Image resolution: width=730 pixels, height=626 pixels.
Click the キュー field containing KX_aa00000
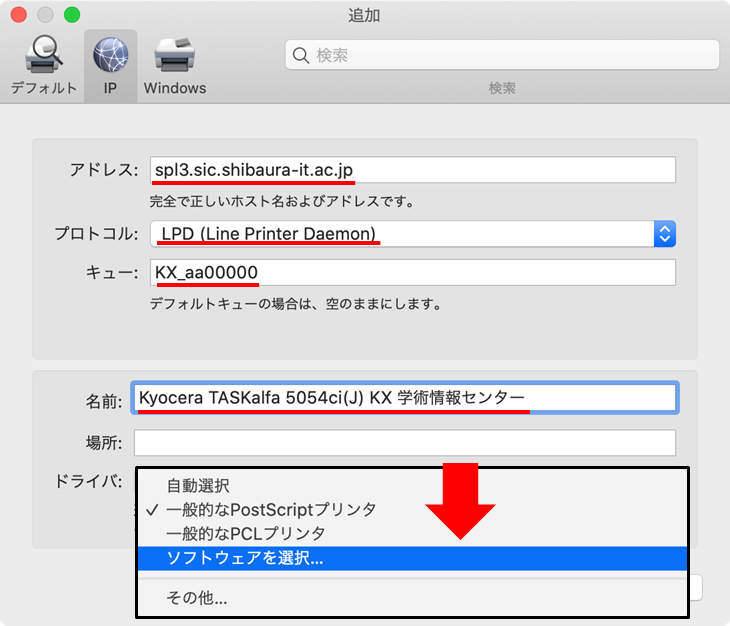412,272
